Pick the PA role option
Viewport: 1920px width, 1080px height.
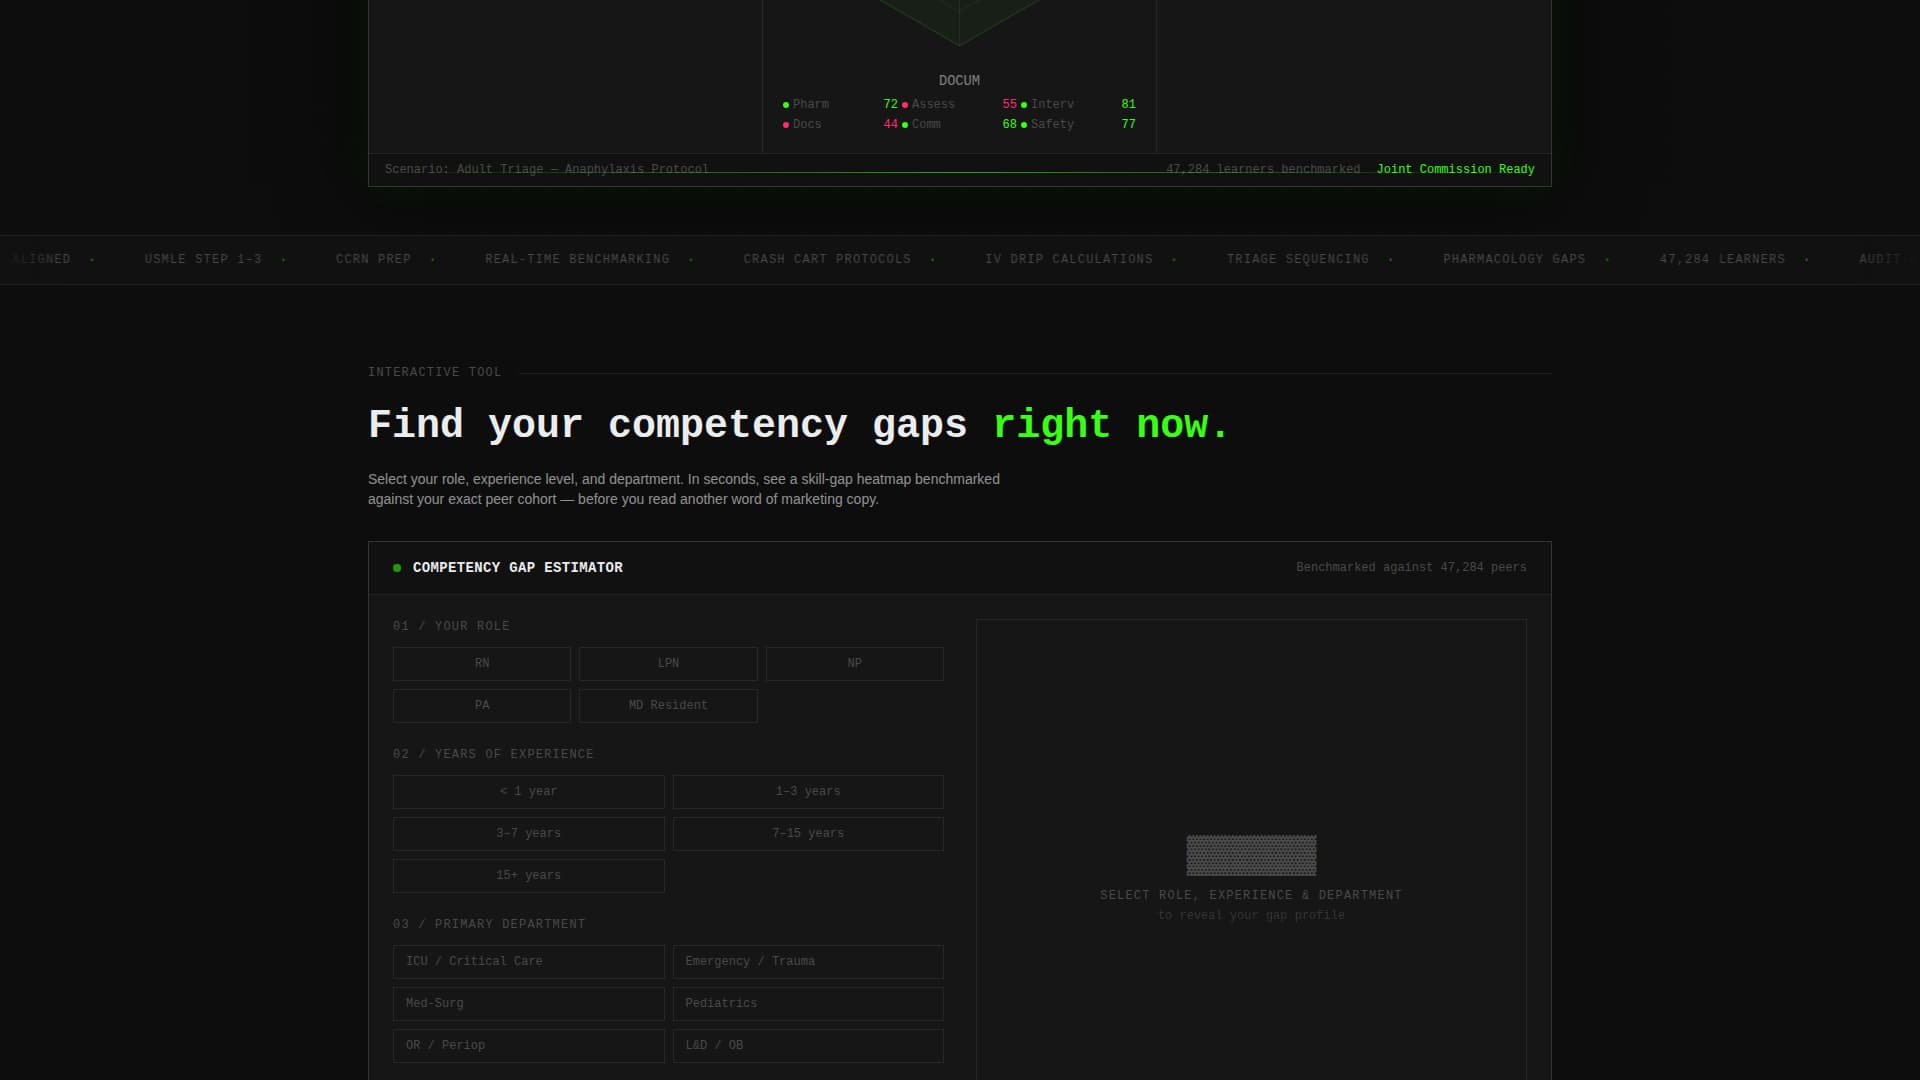point(481,706)
